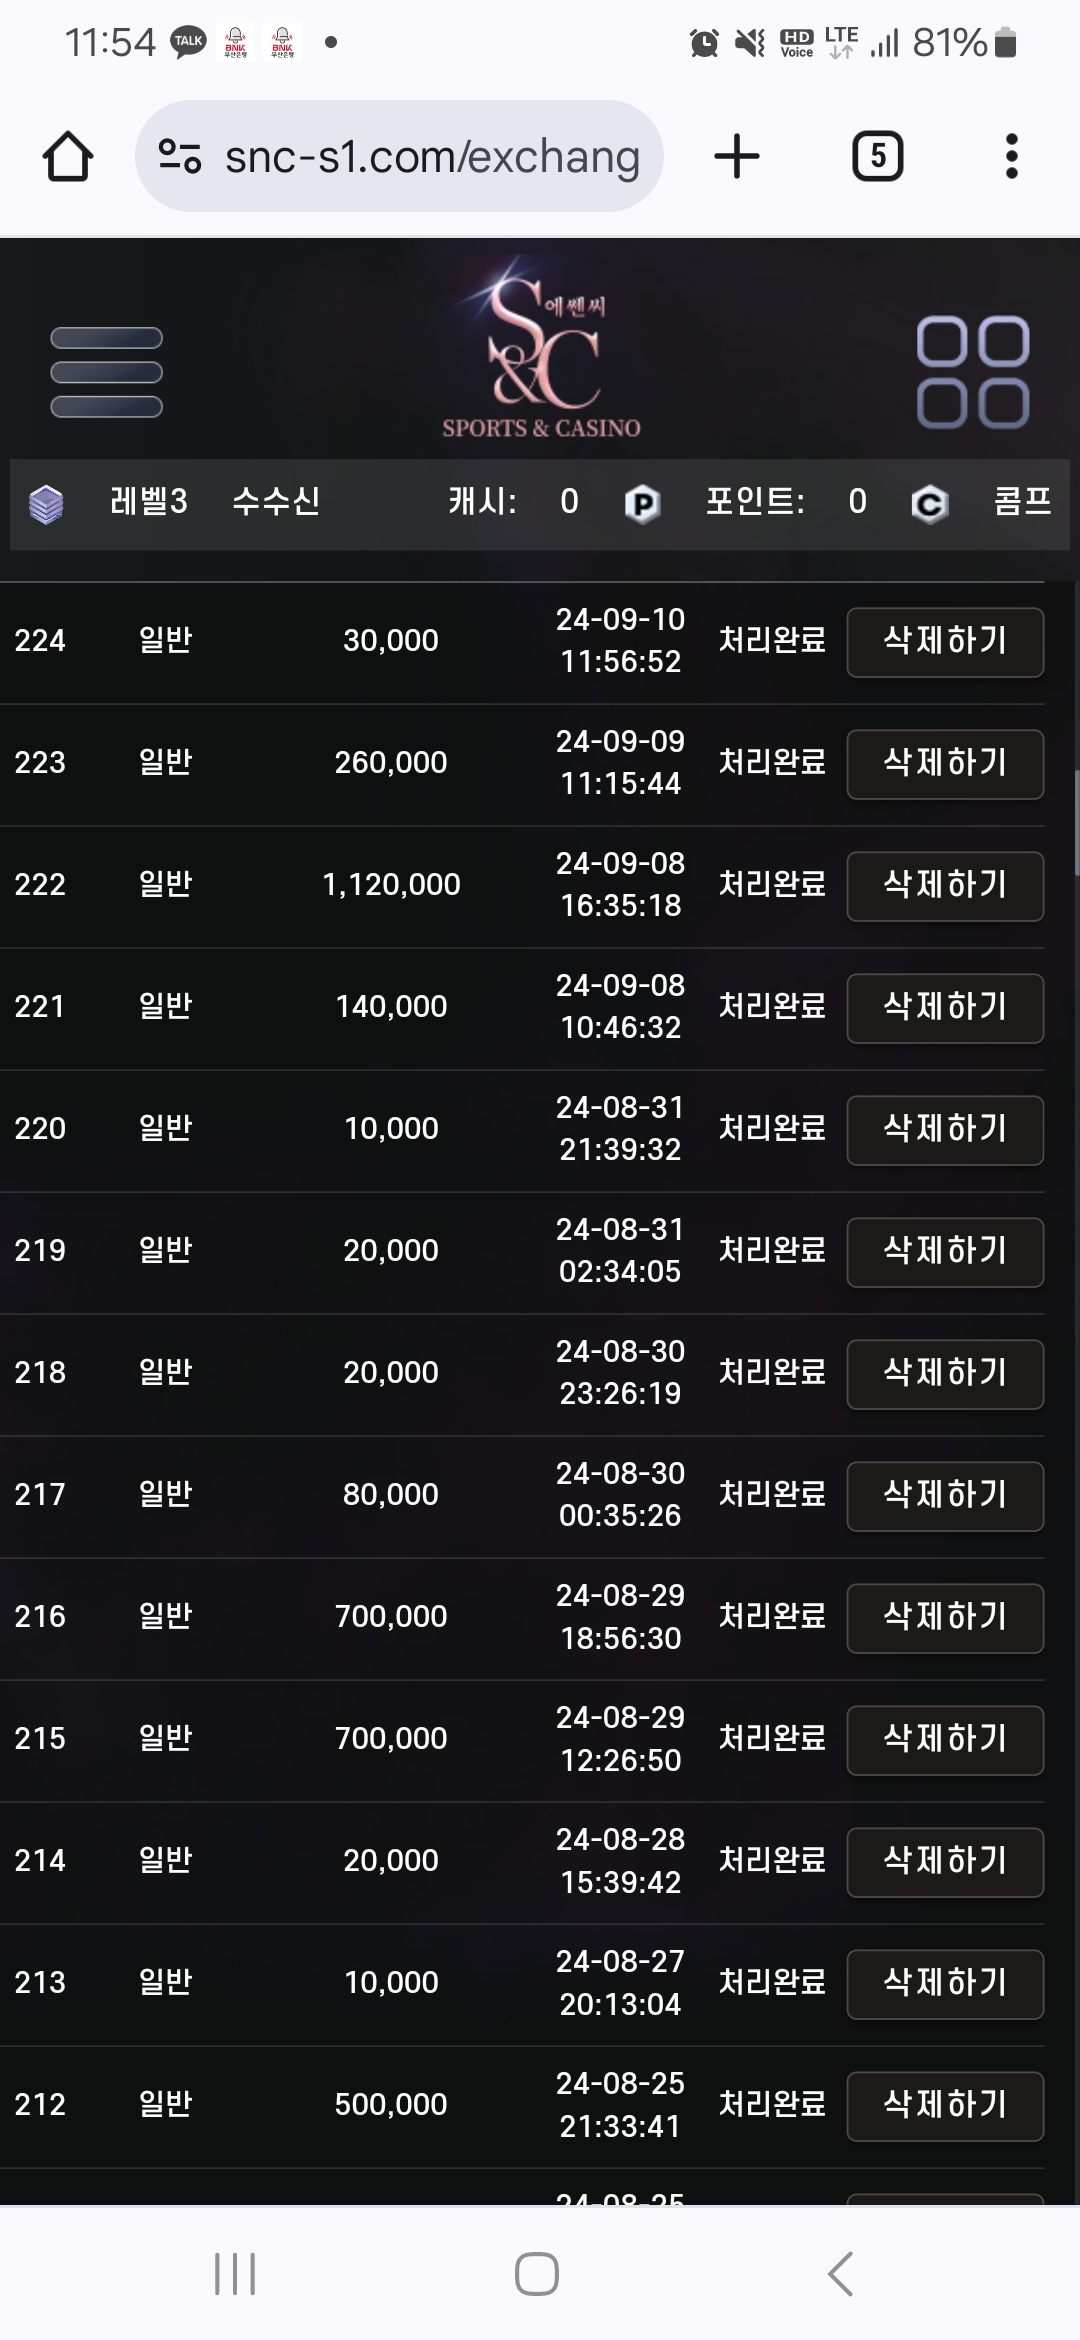The width and height of the screenshot is (1080, 2340).
Task: Open the browser three-dot overflow menu
Action: point(1011,157)
